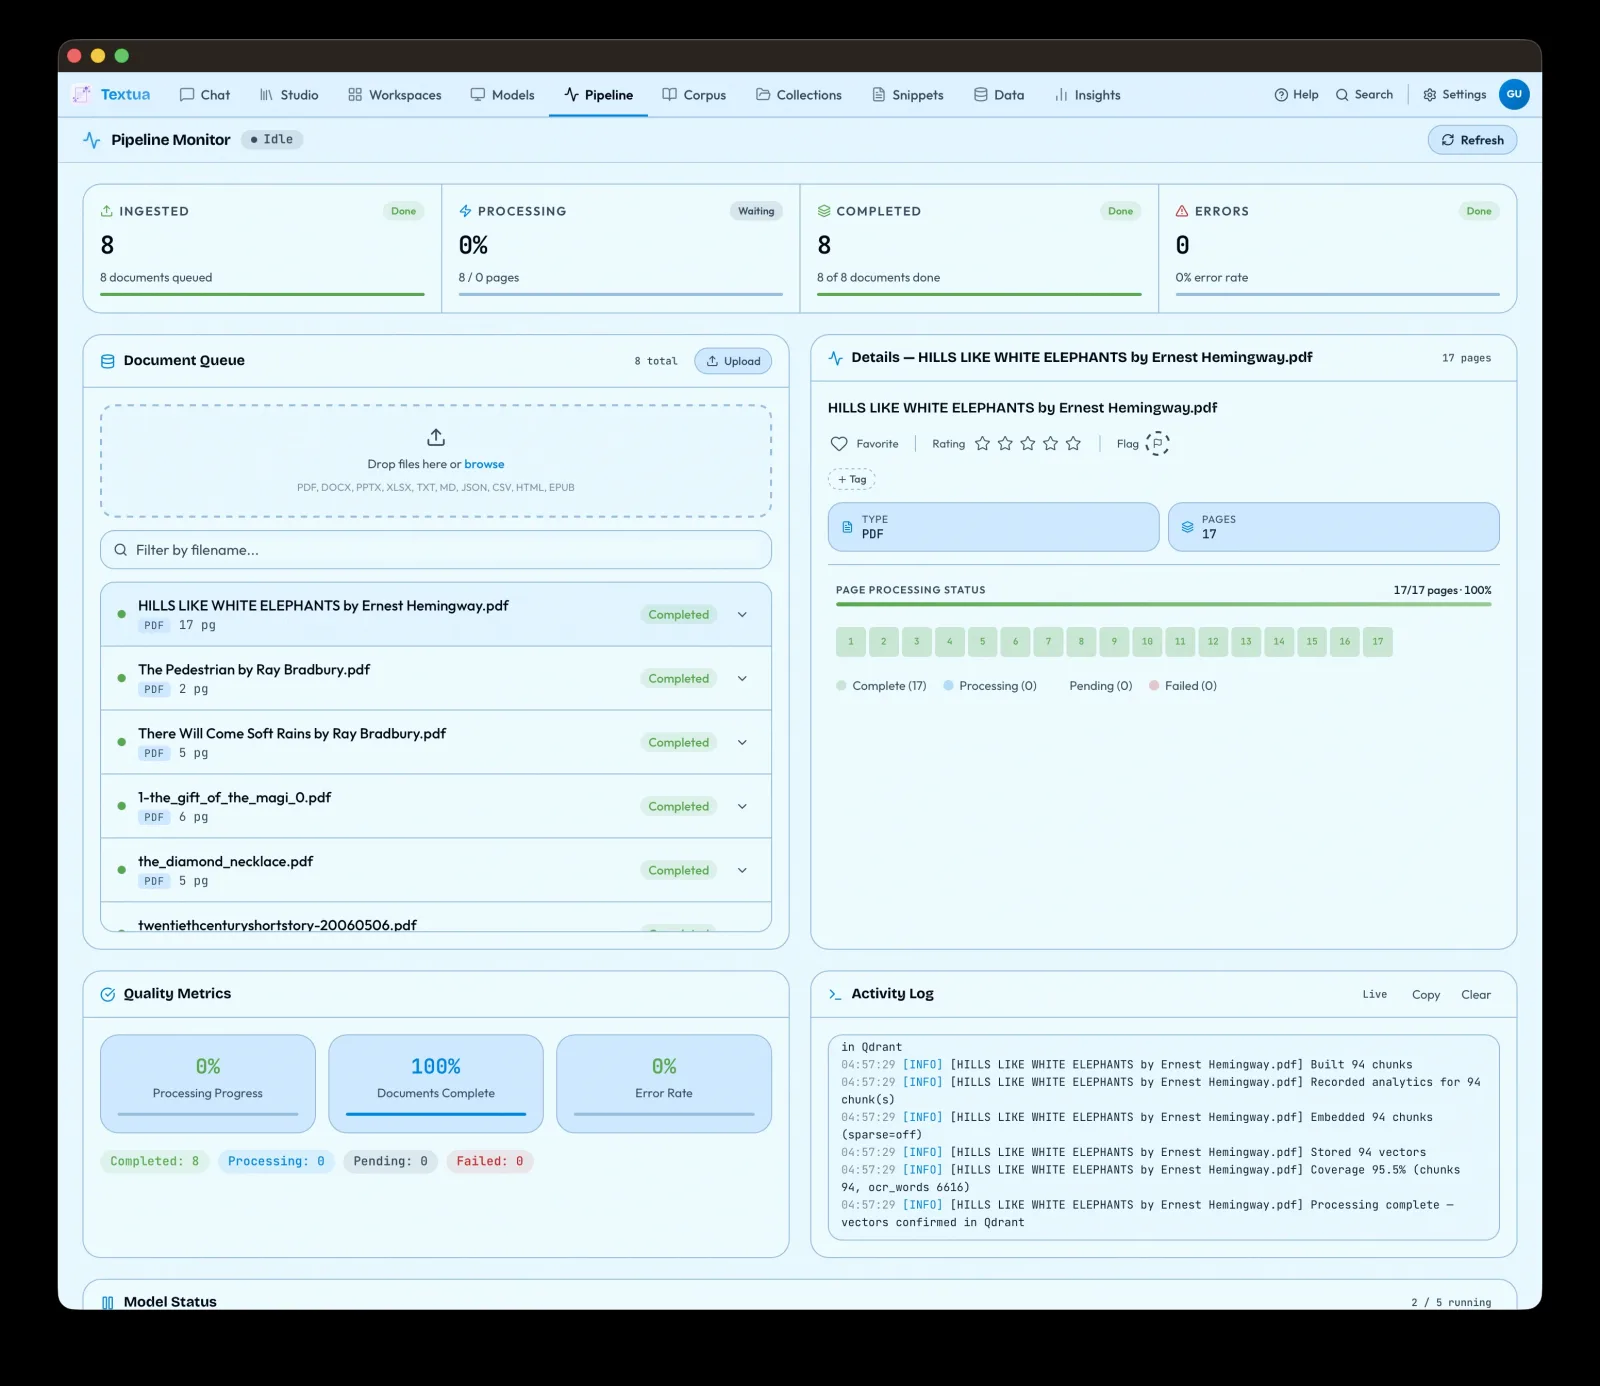Image resolution: width=1600 pixels, height=1386 pixels.
Task: Expand HILLS LIKE WHITE ELEPHANTS row chevron
Action: pos(742,615)
